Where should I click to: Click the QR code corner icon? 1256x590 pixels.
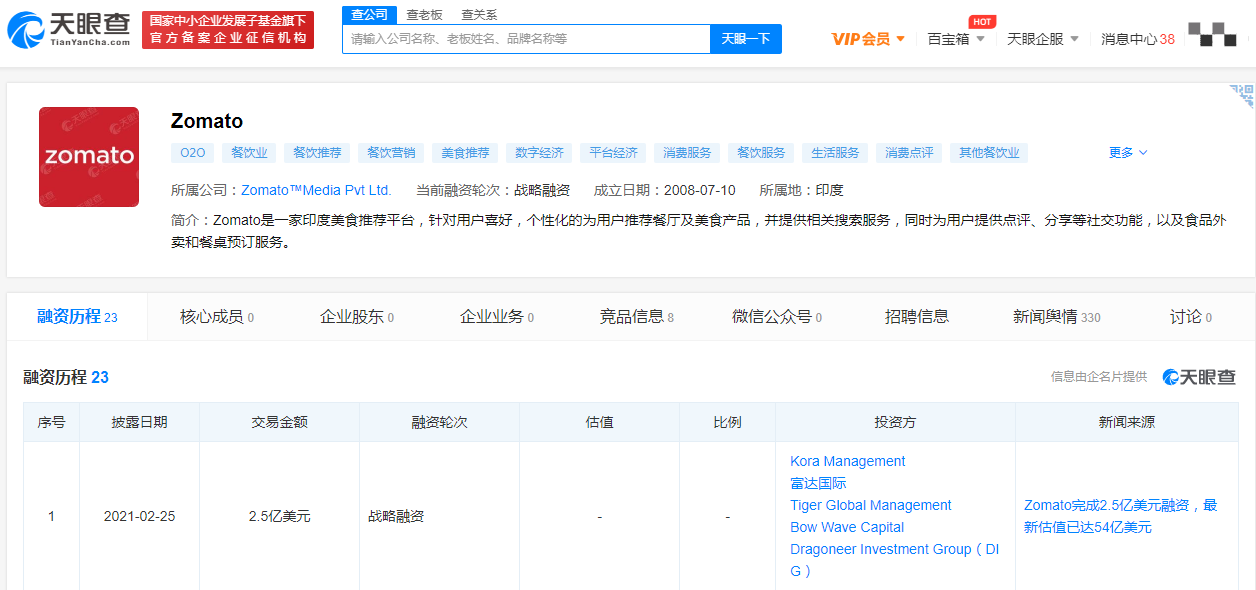coord(1242,96)
